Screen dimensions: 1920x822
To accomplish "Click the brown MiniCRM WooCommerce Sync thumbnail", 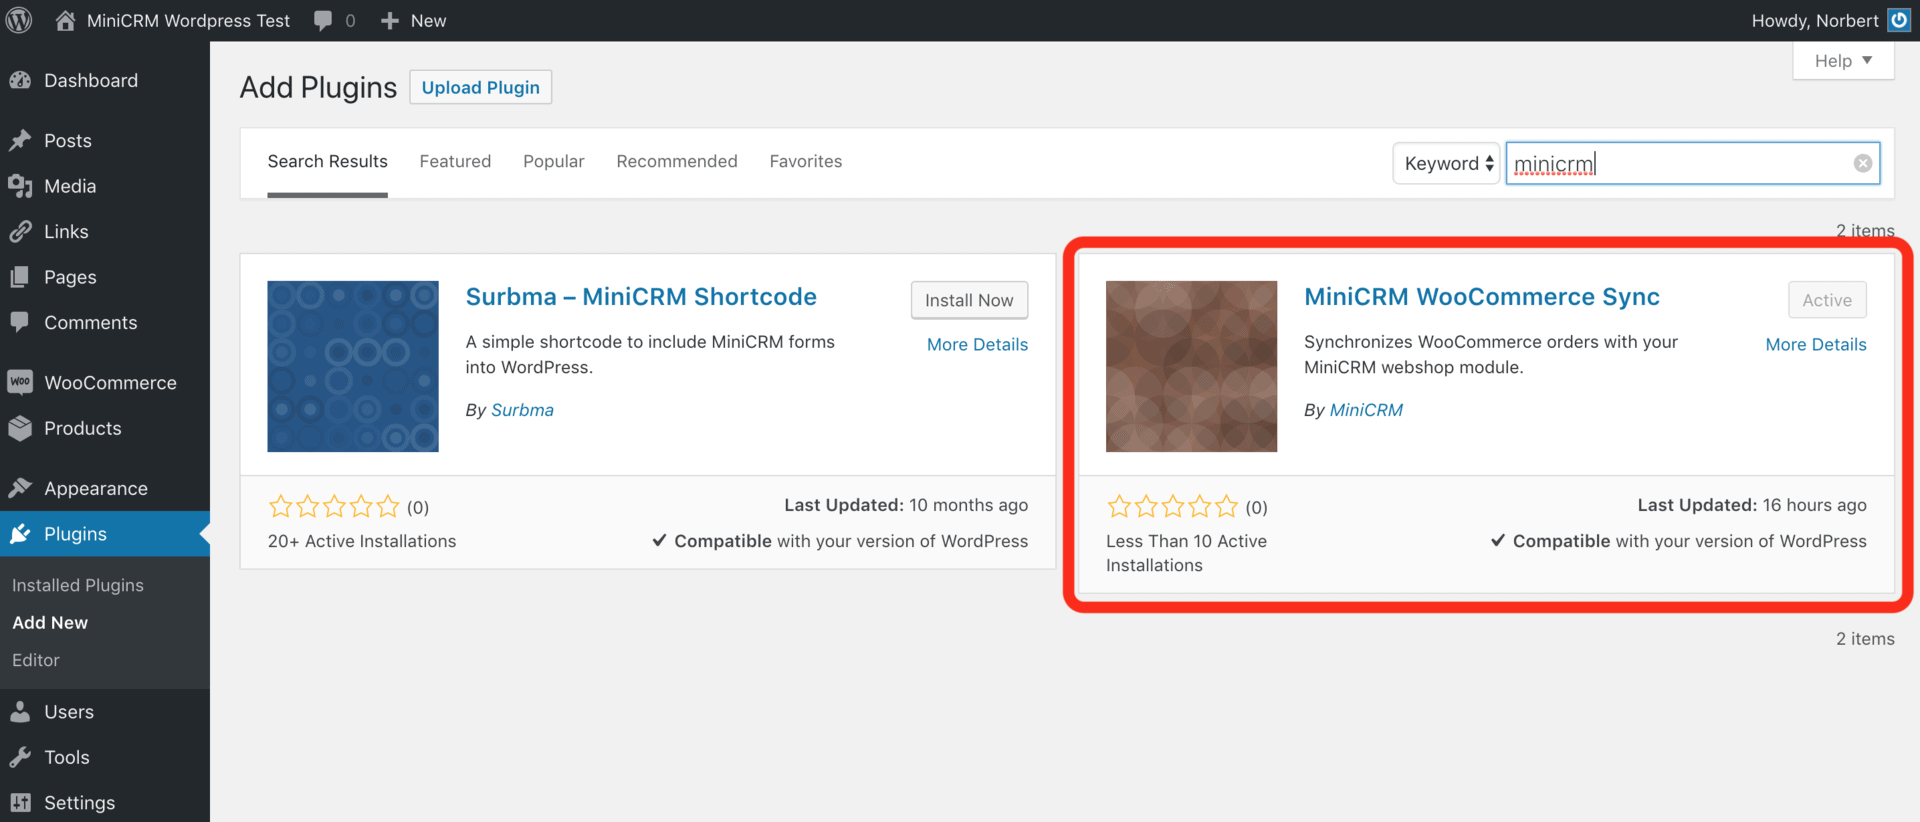I will click(x=1191, y=366).
